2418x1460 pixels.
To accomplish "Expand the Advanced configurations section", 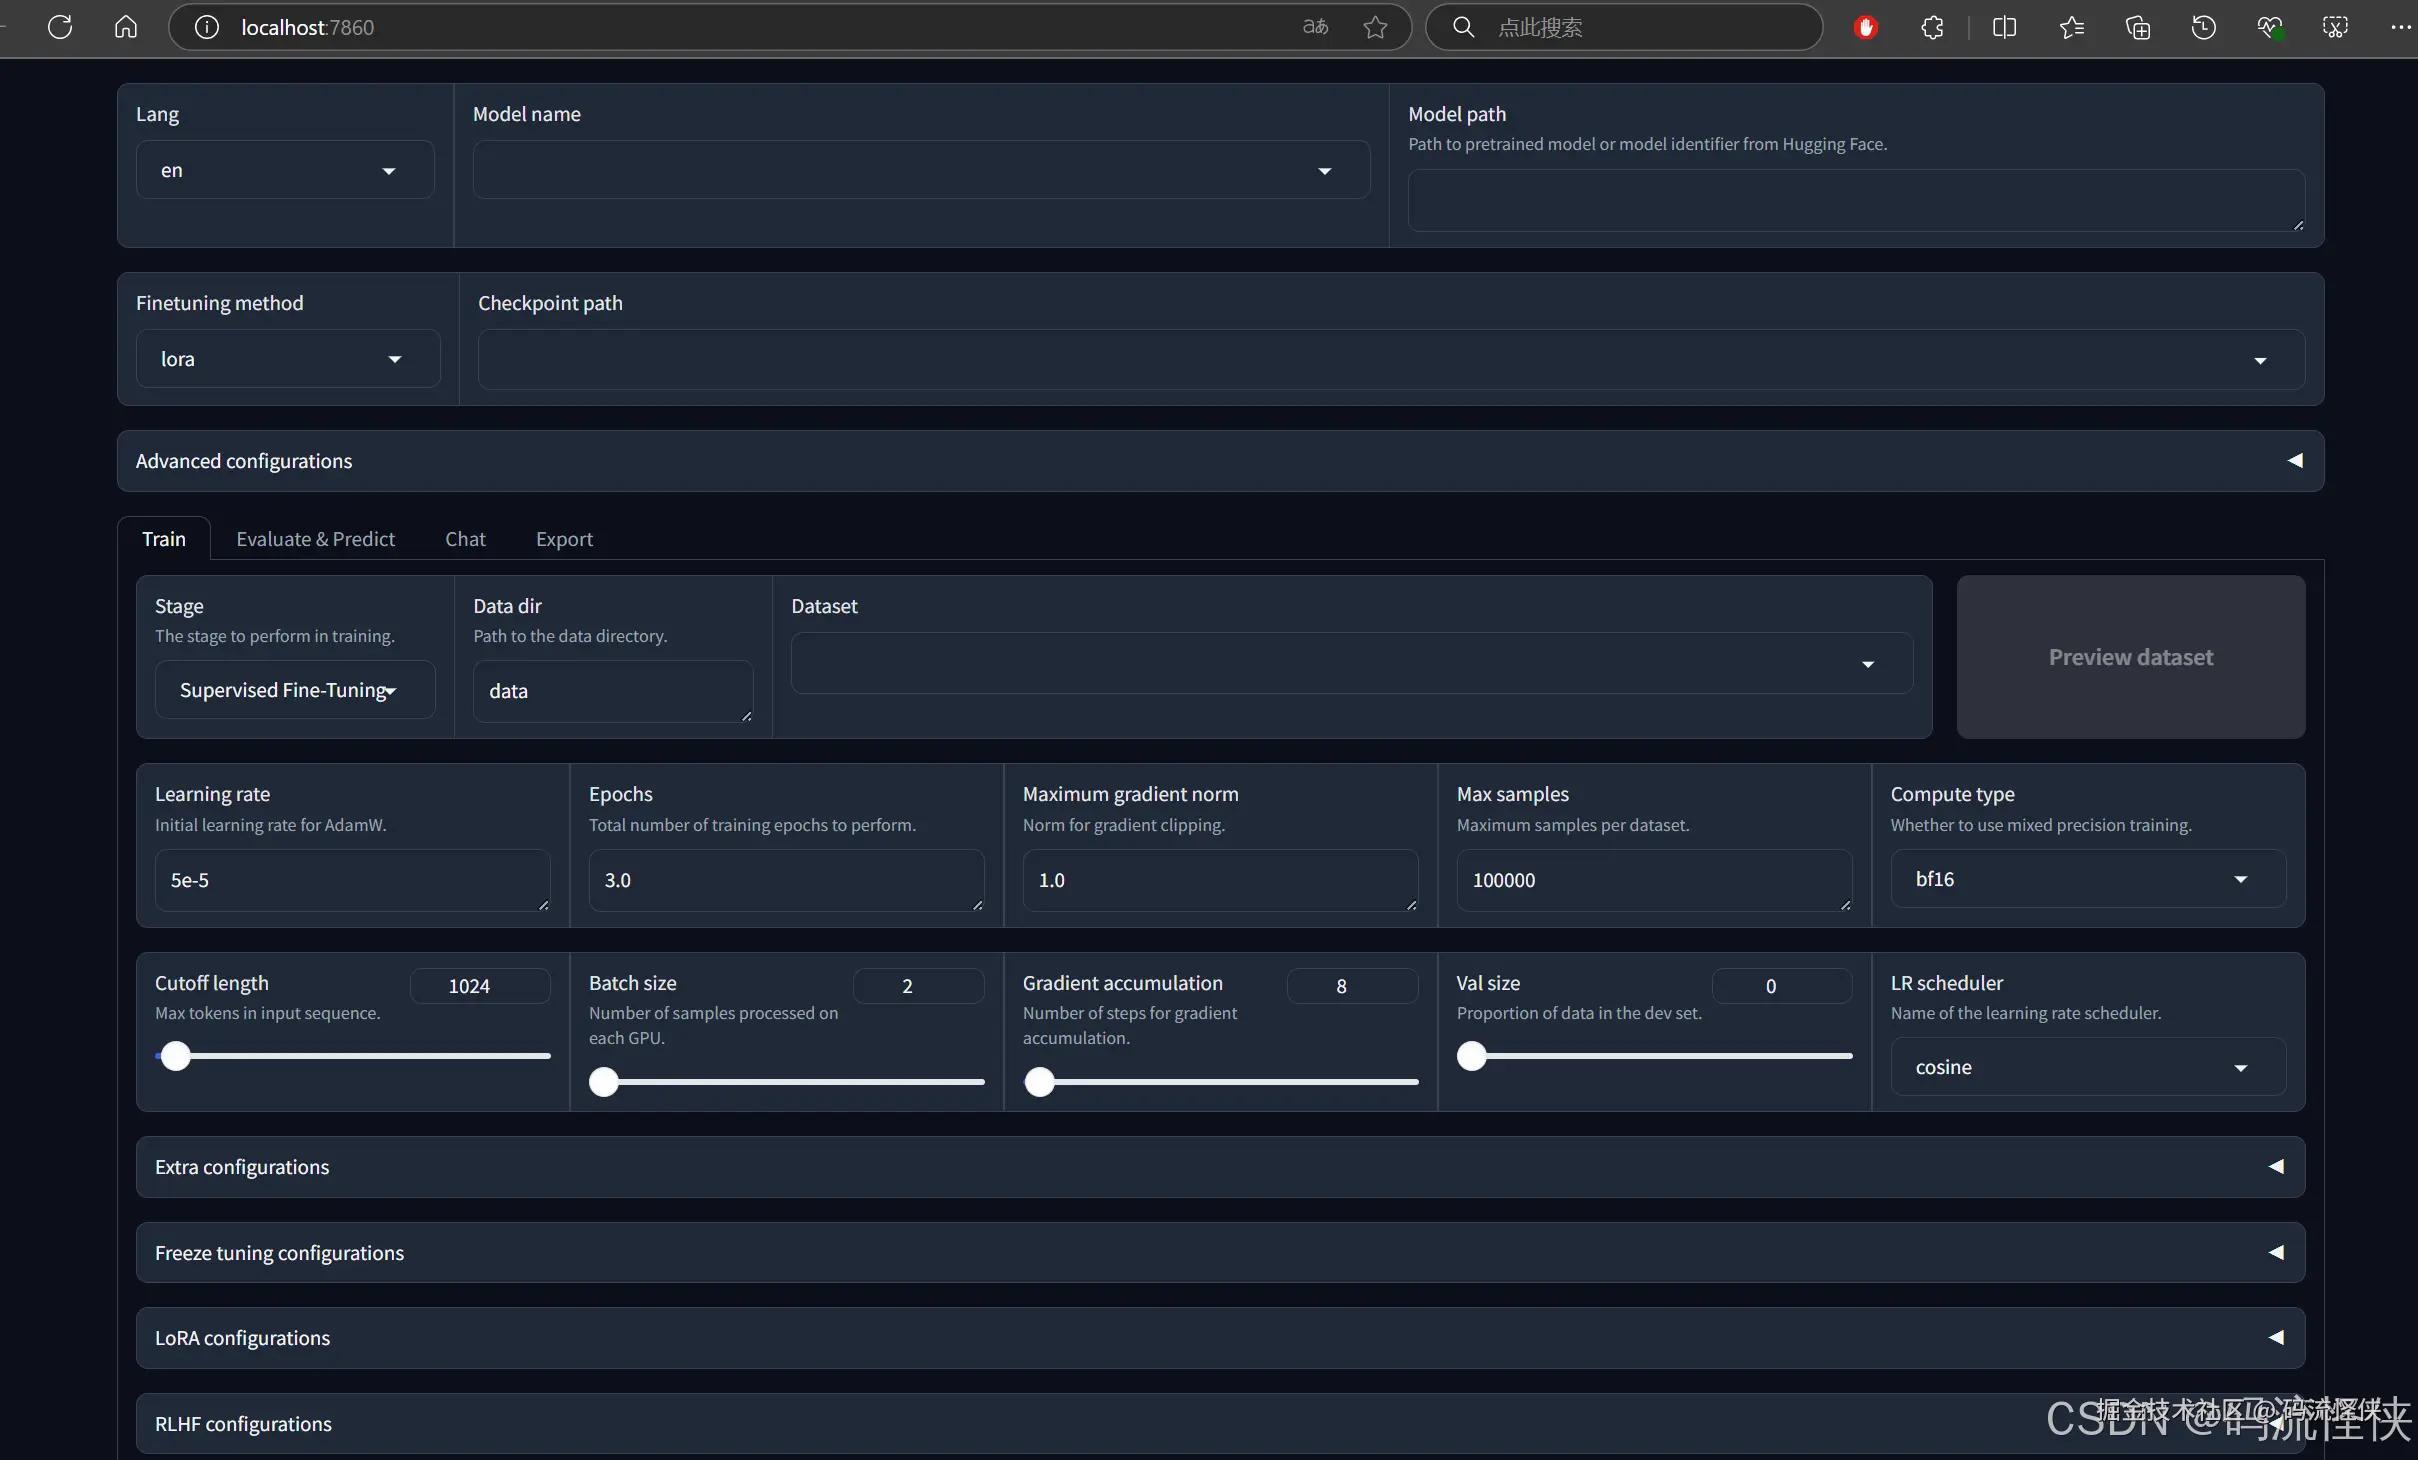I will 1220,461.
